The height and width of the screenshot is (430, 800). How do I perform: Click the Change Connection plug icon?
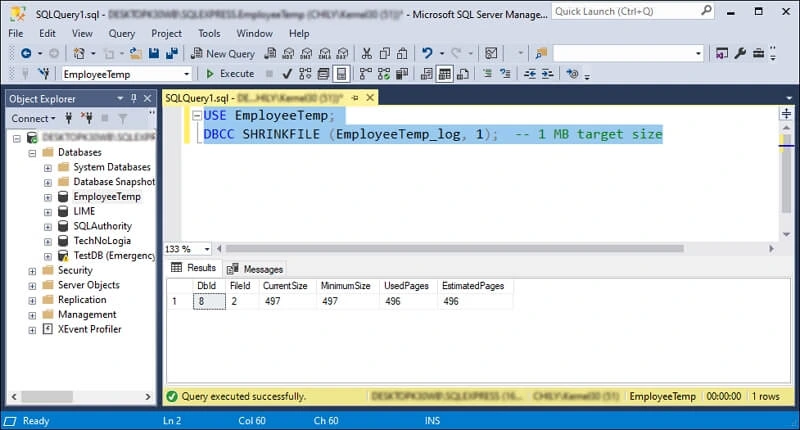[44, 74]
